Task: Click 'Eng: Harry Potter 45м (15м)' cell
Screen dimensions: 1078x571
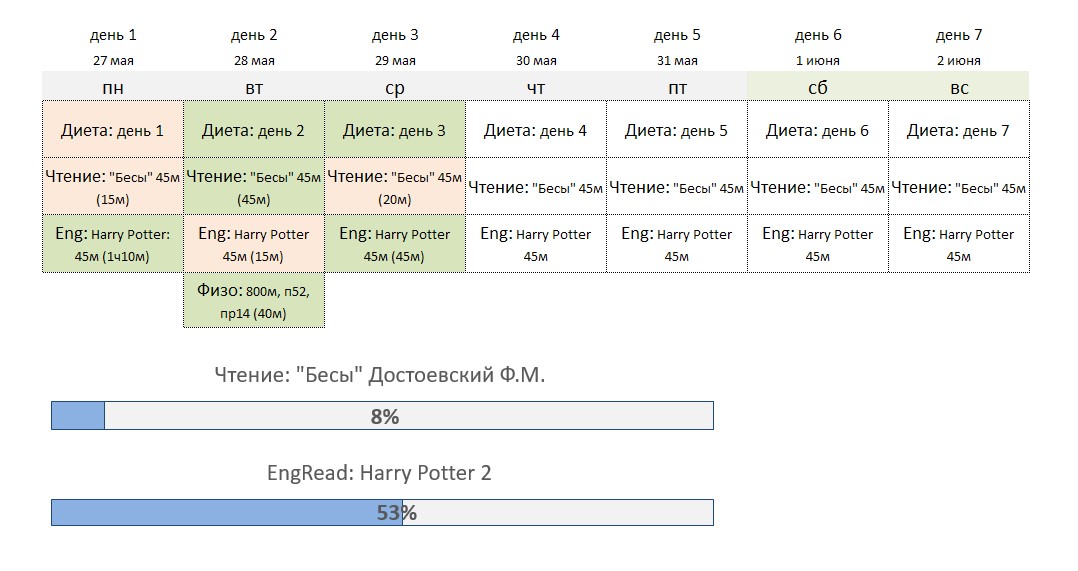Action: [254, 244]
